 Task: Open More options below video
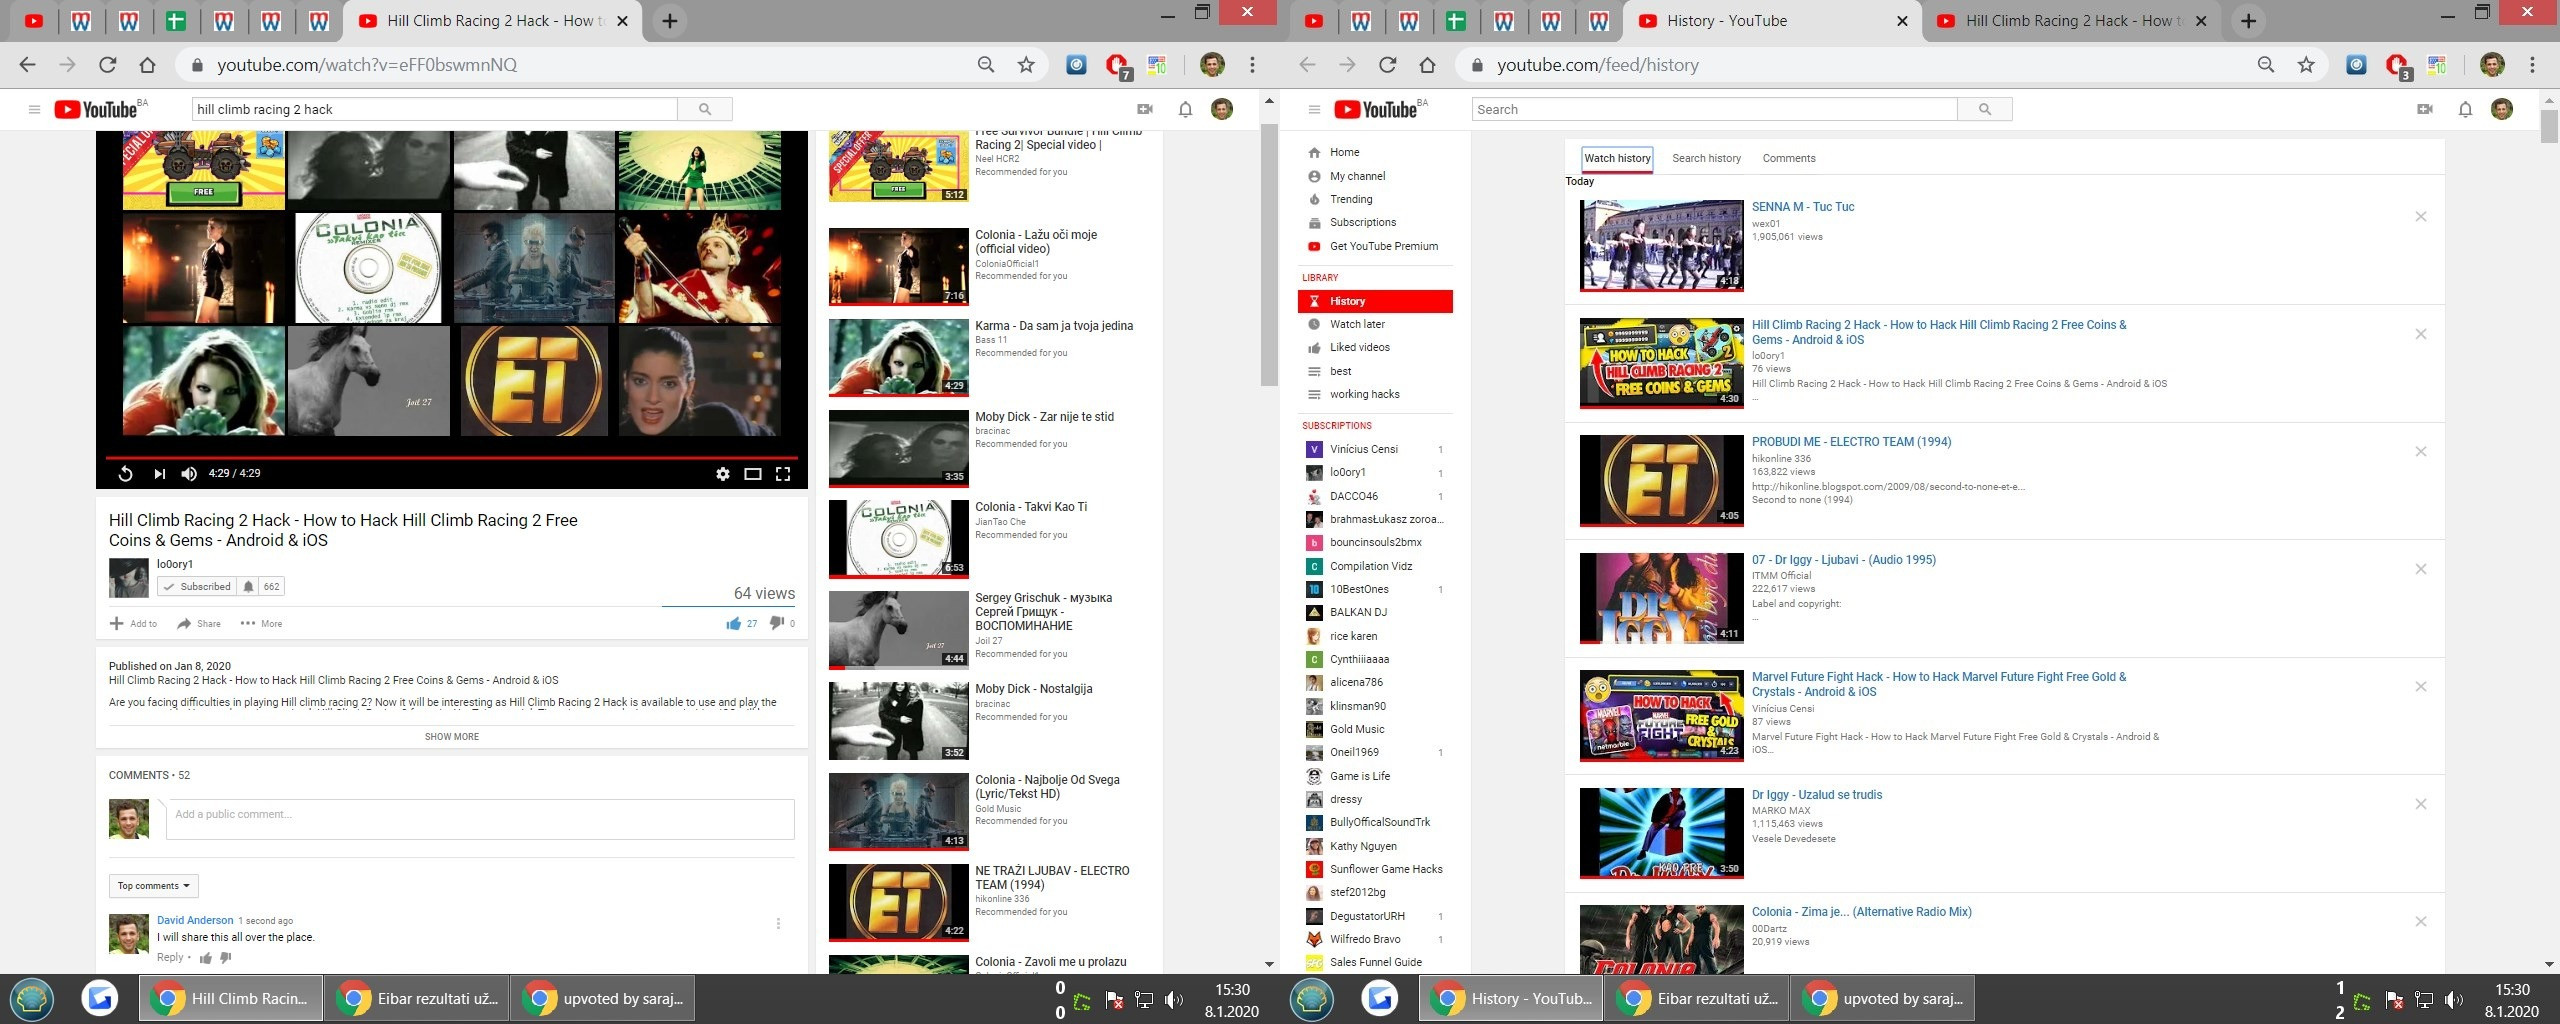pyautogui.click(x=261, y=623)
